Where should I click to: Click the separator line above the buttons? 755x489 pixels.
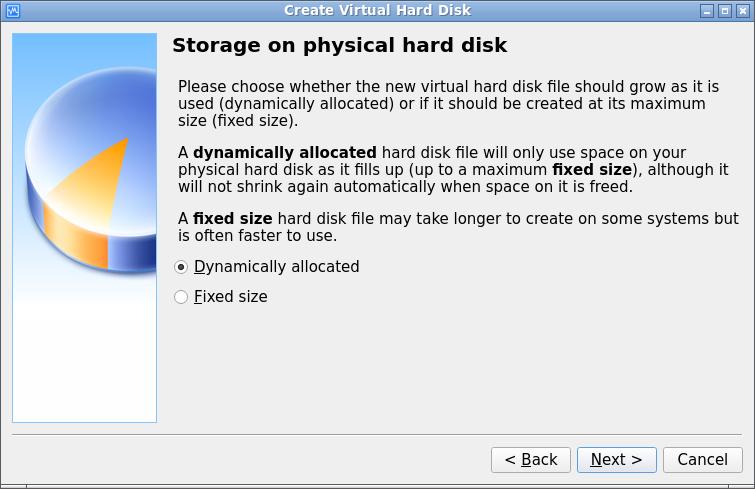pyautogui.click(x=377, y=435)
